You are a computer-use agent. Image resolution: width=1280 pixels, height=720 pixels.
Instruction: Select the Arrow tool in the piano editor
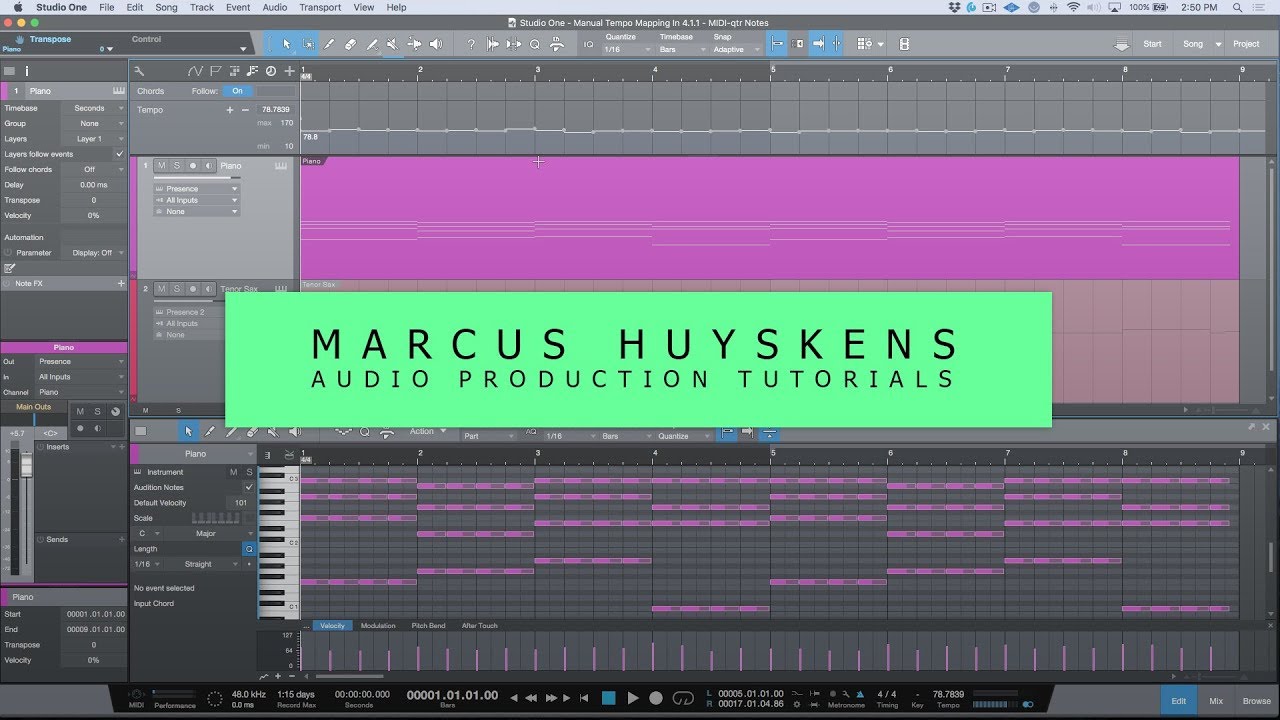(187, 431)
